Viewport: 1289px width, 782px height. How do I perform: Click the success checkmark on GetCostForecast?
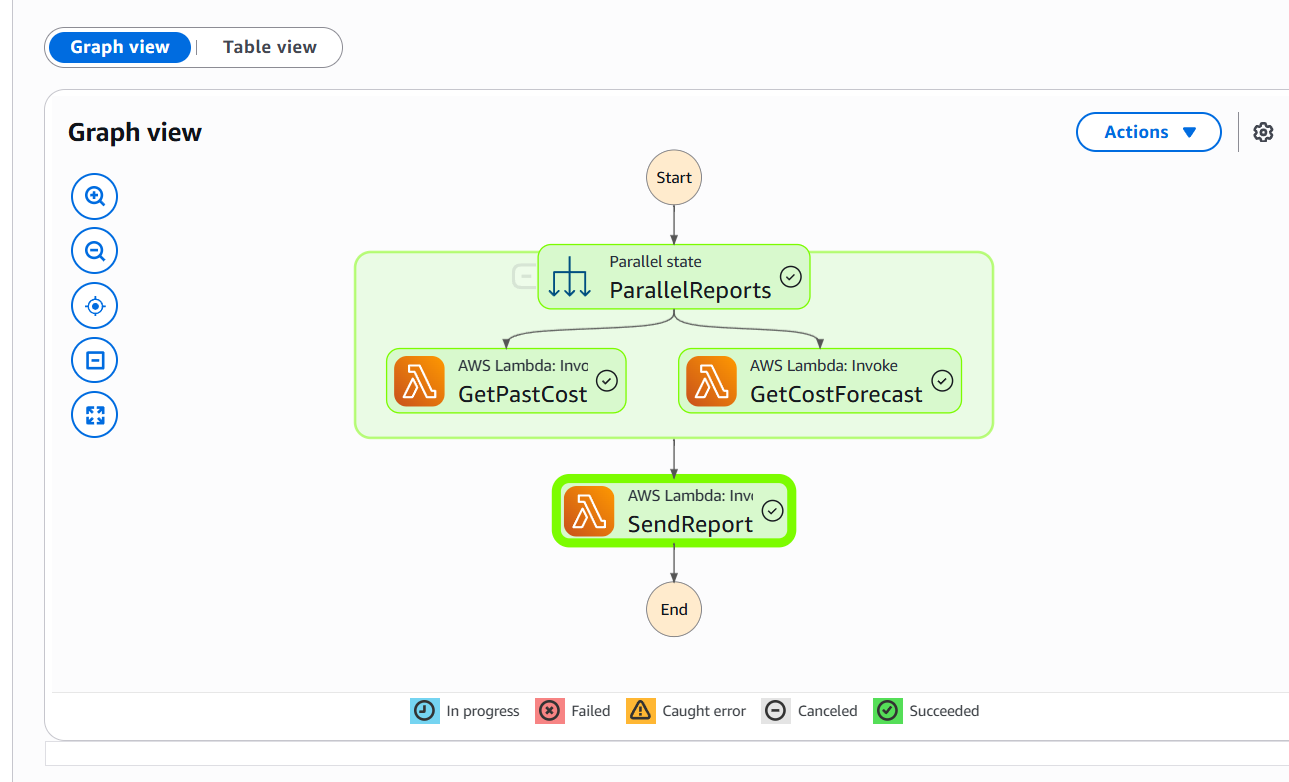click(x=942, y=381)
